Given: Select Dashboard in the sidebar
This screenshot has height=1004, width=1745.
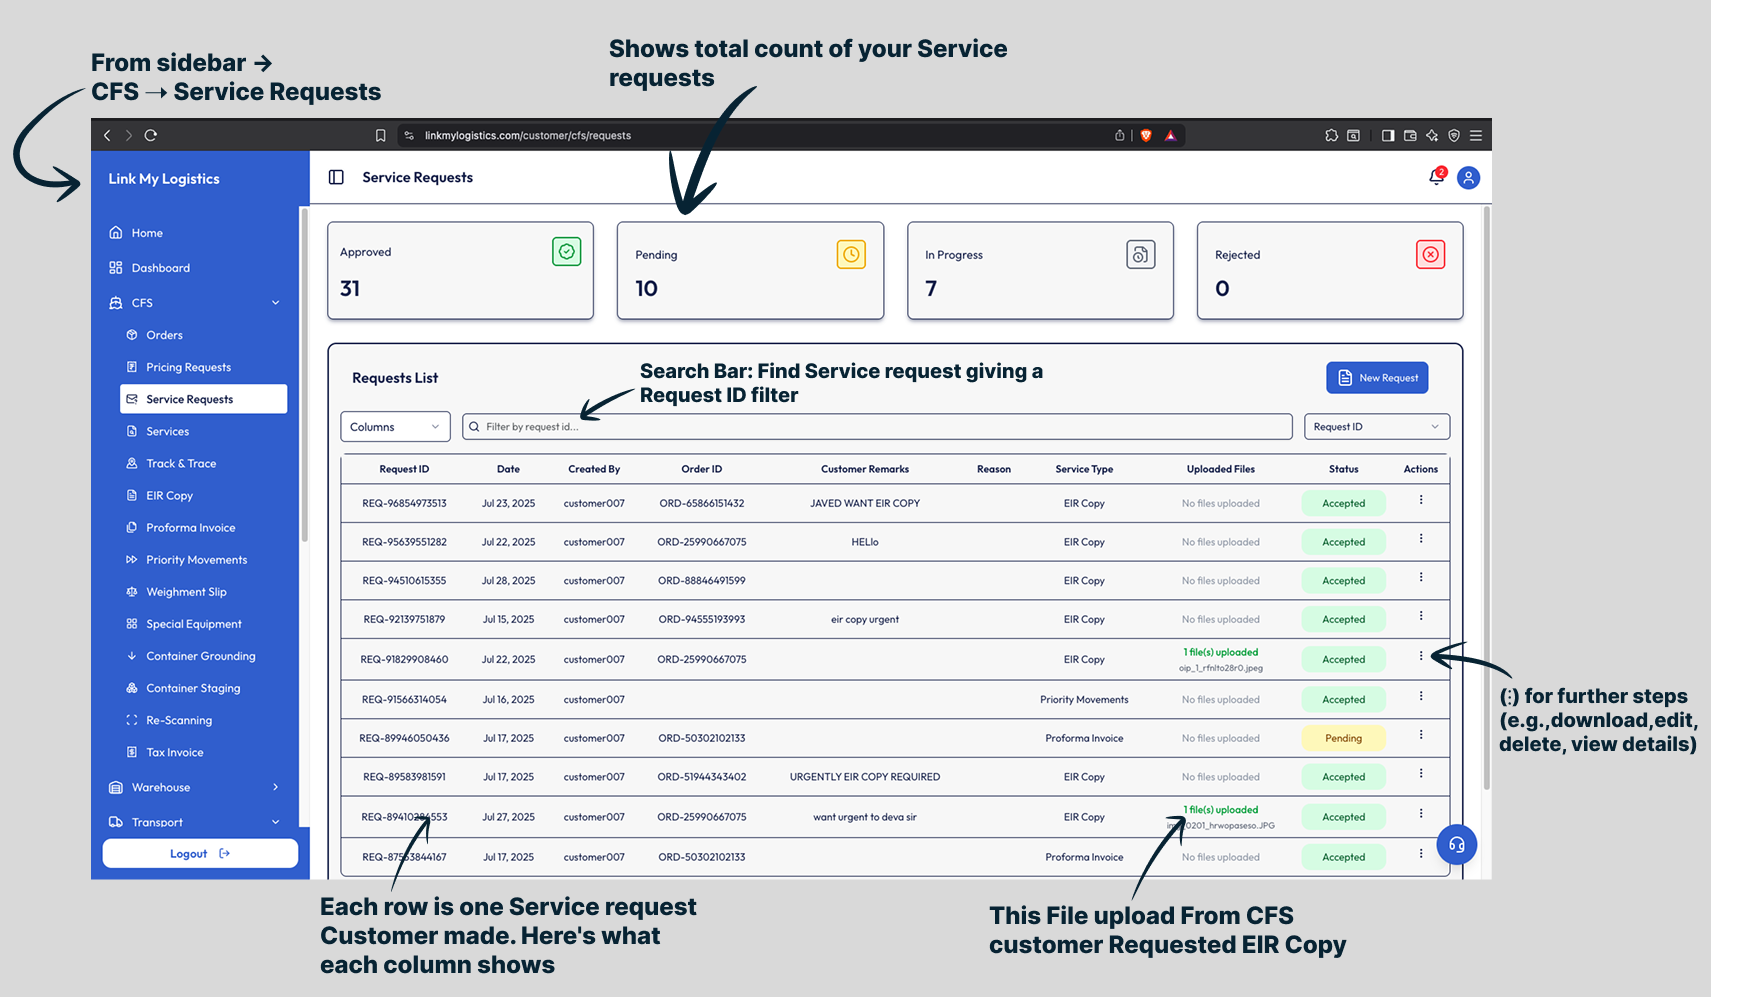Looking at the screenshot, I should pyautogui.click(x=160, y=268).
